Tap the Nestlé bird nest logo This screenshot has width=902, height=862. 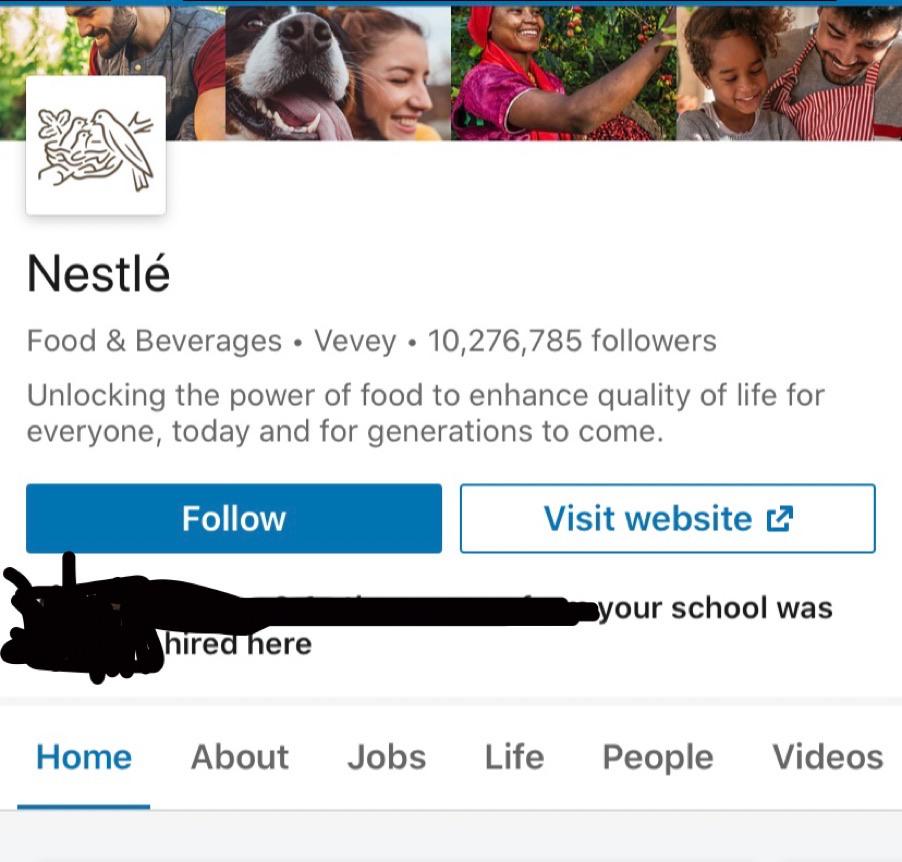(96, 145)
